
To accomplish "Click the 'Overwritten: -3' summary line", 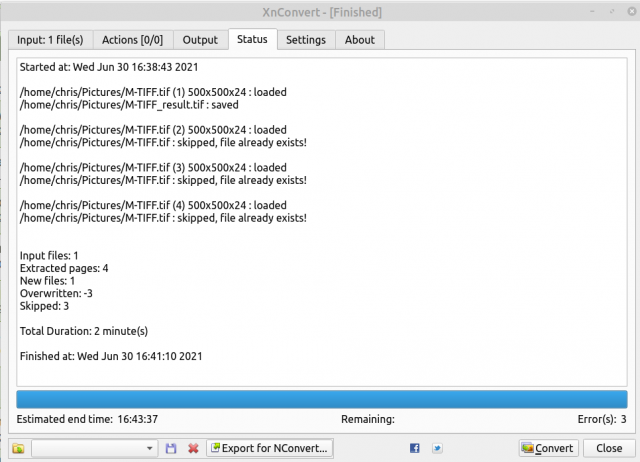I will point(56,293).
